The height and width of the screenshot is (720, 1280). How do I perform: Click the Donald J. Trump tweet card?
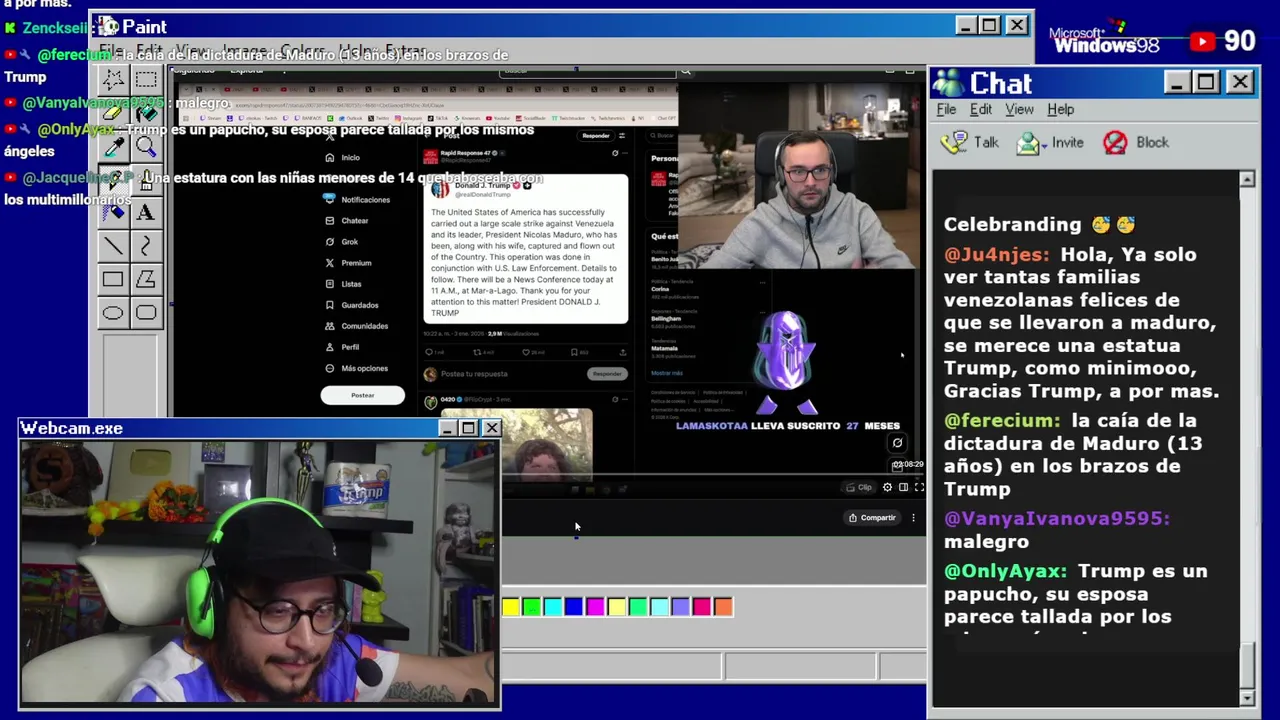tap(526, 250)
